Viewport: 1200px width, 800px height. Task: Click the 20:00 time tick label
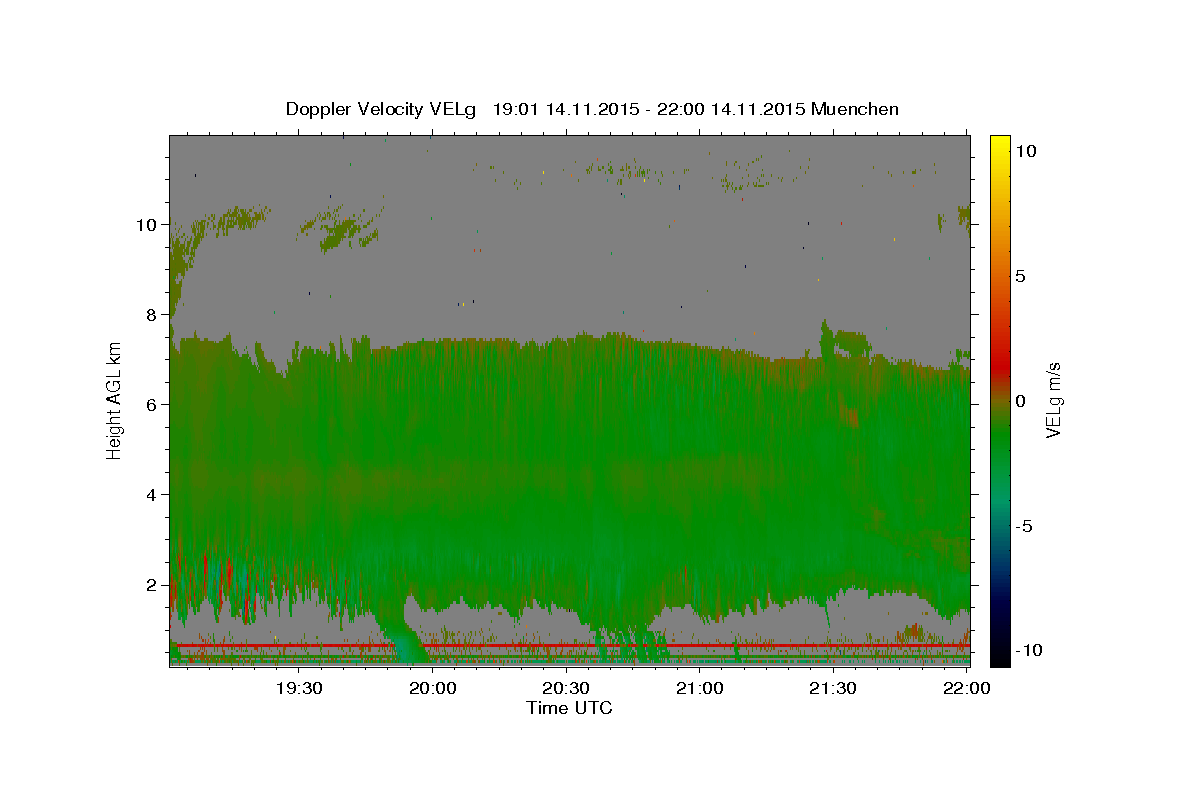[x=433, y=688]
